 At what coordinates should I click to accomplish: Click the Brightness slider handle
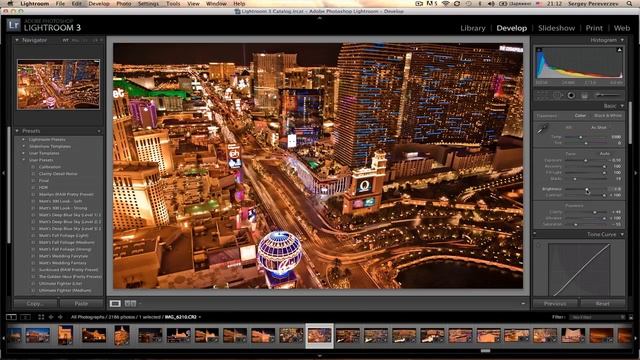(x=587, y=189)
